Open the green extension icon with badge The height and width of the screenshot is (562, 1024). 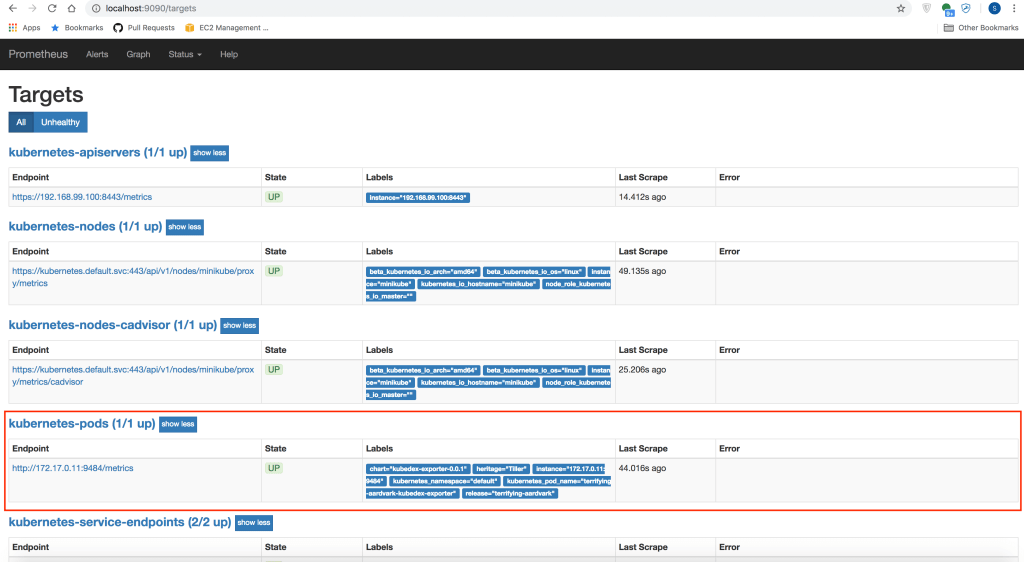(x=947, y=8)
